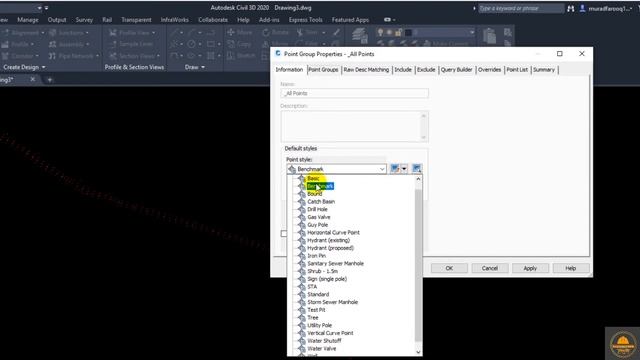Screen dimensions: 640x360
Task: Switch to the Point List tab
Action: 517,70
